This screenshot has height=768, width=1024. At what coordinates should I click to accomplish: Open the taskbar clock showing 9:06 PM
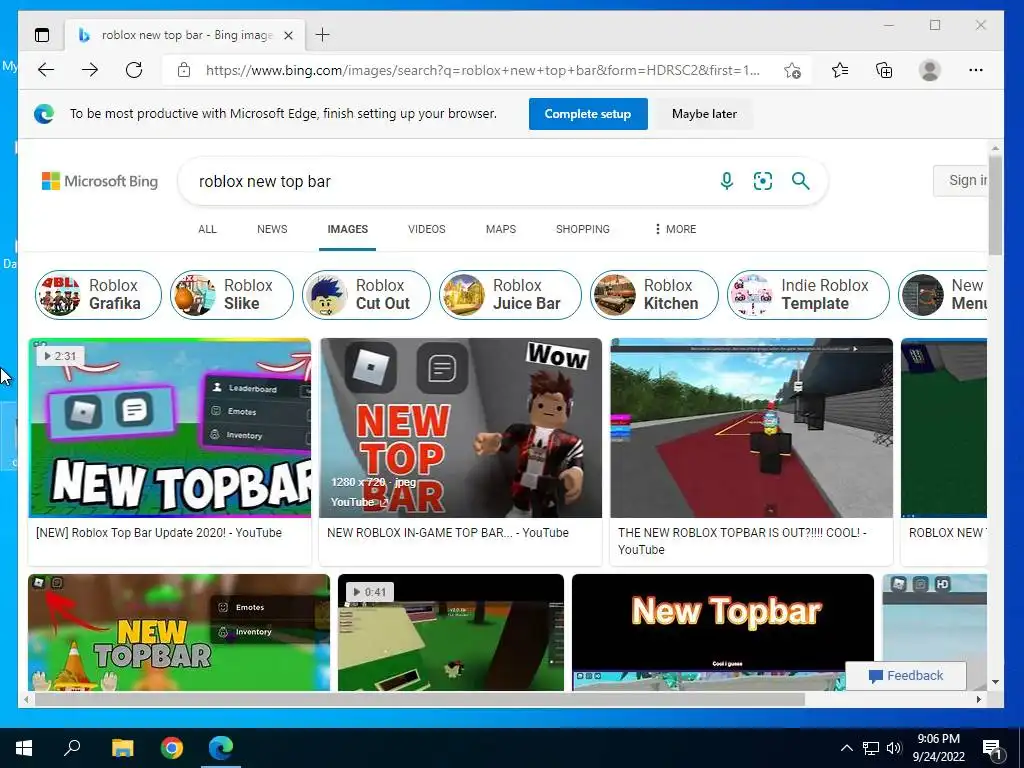tap(938, 748)
